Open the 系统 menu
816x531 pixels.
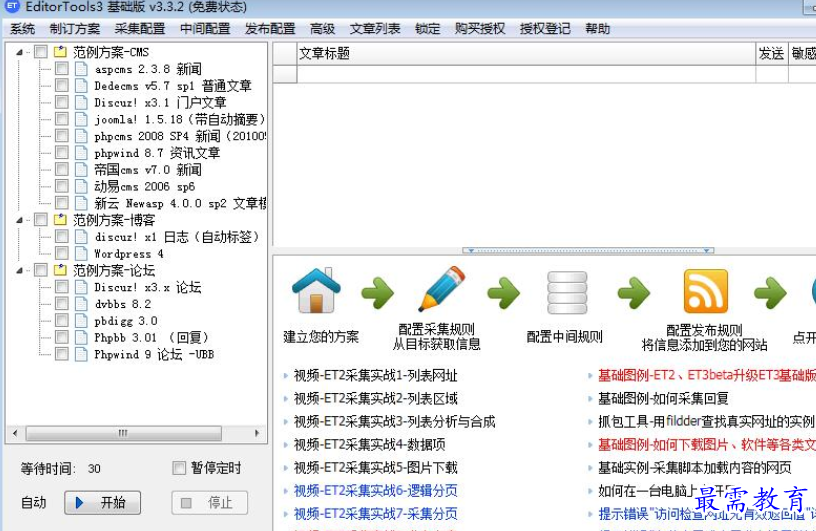pos(22,29)
